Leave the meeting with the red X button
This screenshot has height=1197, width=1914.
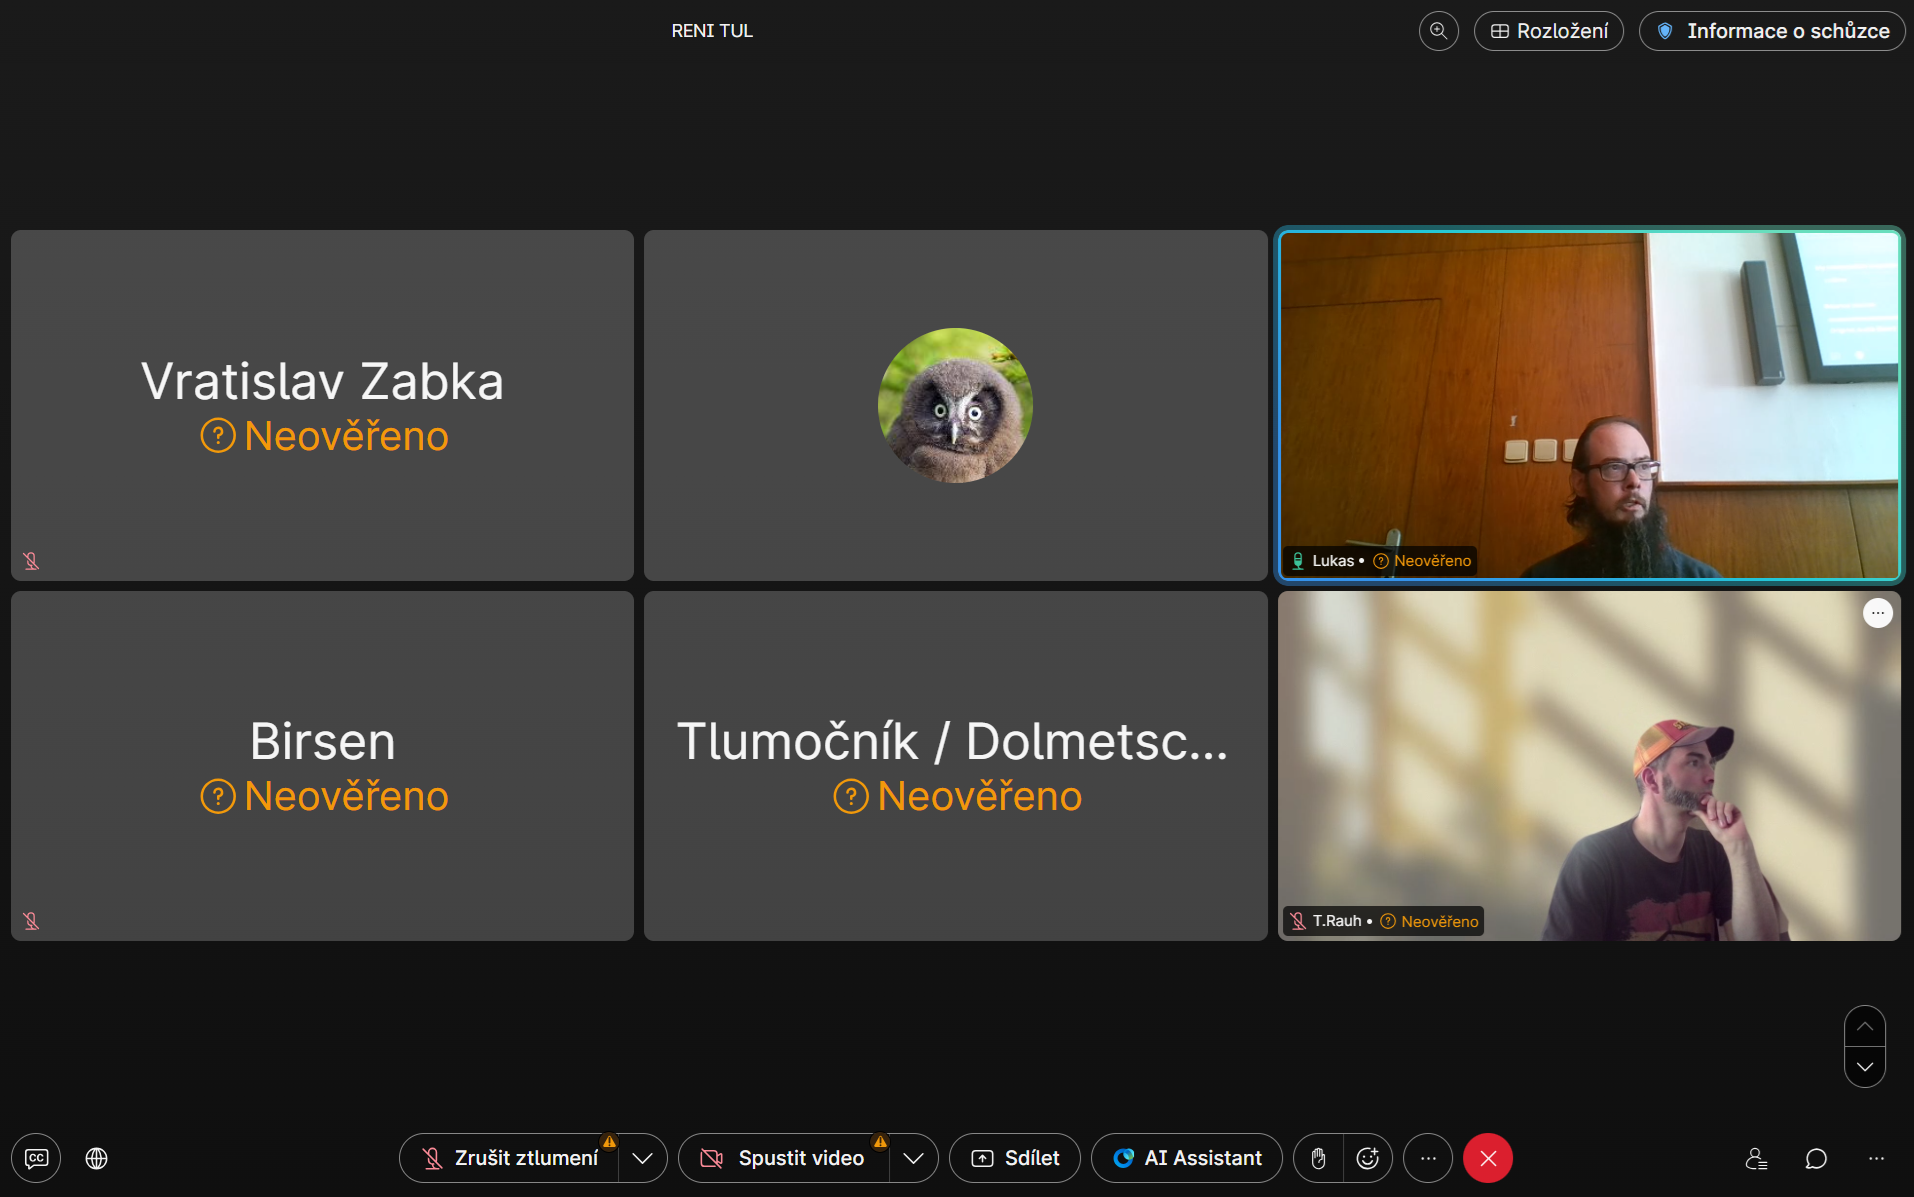[x=1488, y=1158]
